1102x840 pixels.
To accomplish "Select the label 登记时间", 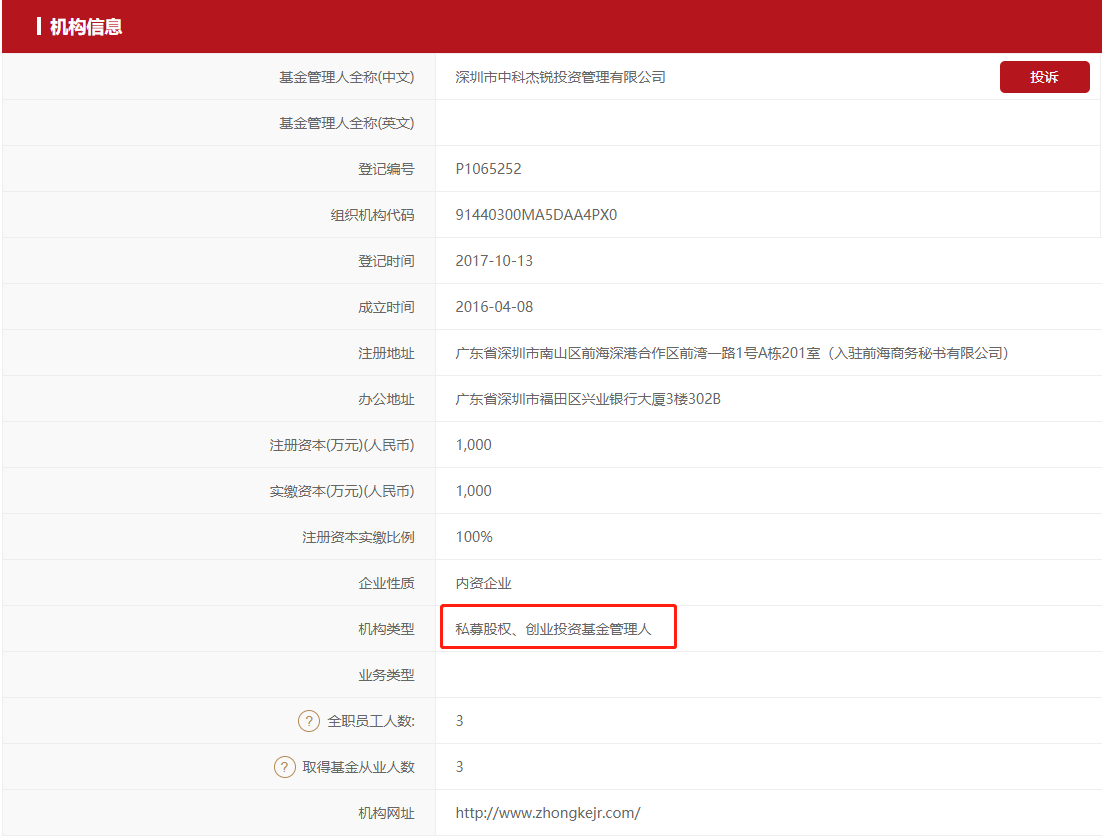I will tap(387, 261).
